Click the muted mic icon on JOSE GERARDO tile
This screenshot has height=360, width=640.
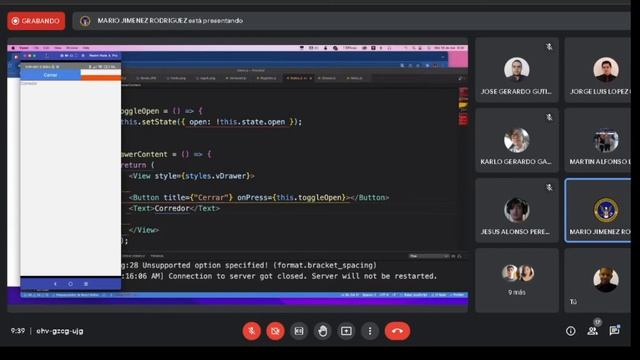tap(549, 47)
